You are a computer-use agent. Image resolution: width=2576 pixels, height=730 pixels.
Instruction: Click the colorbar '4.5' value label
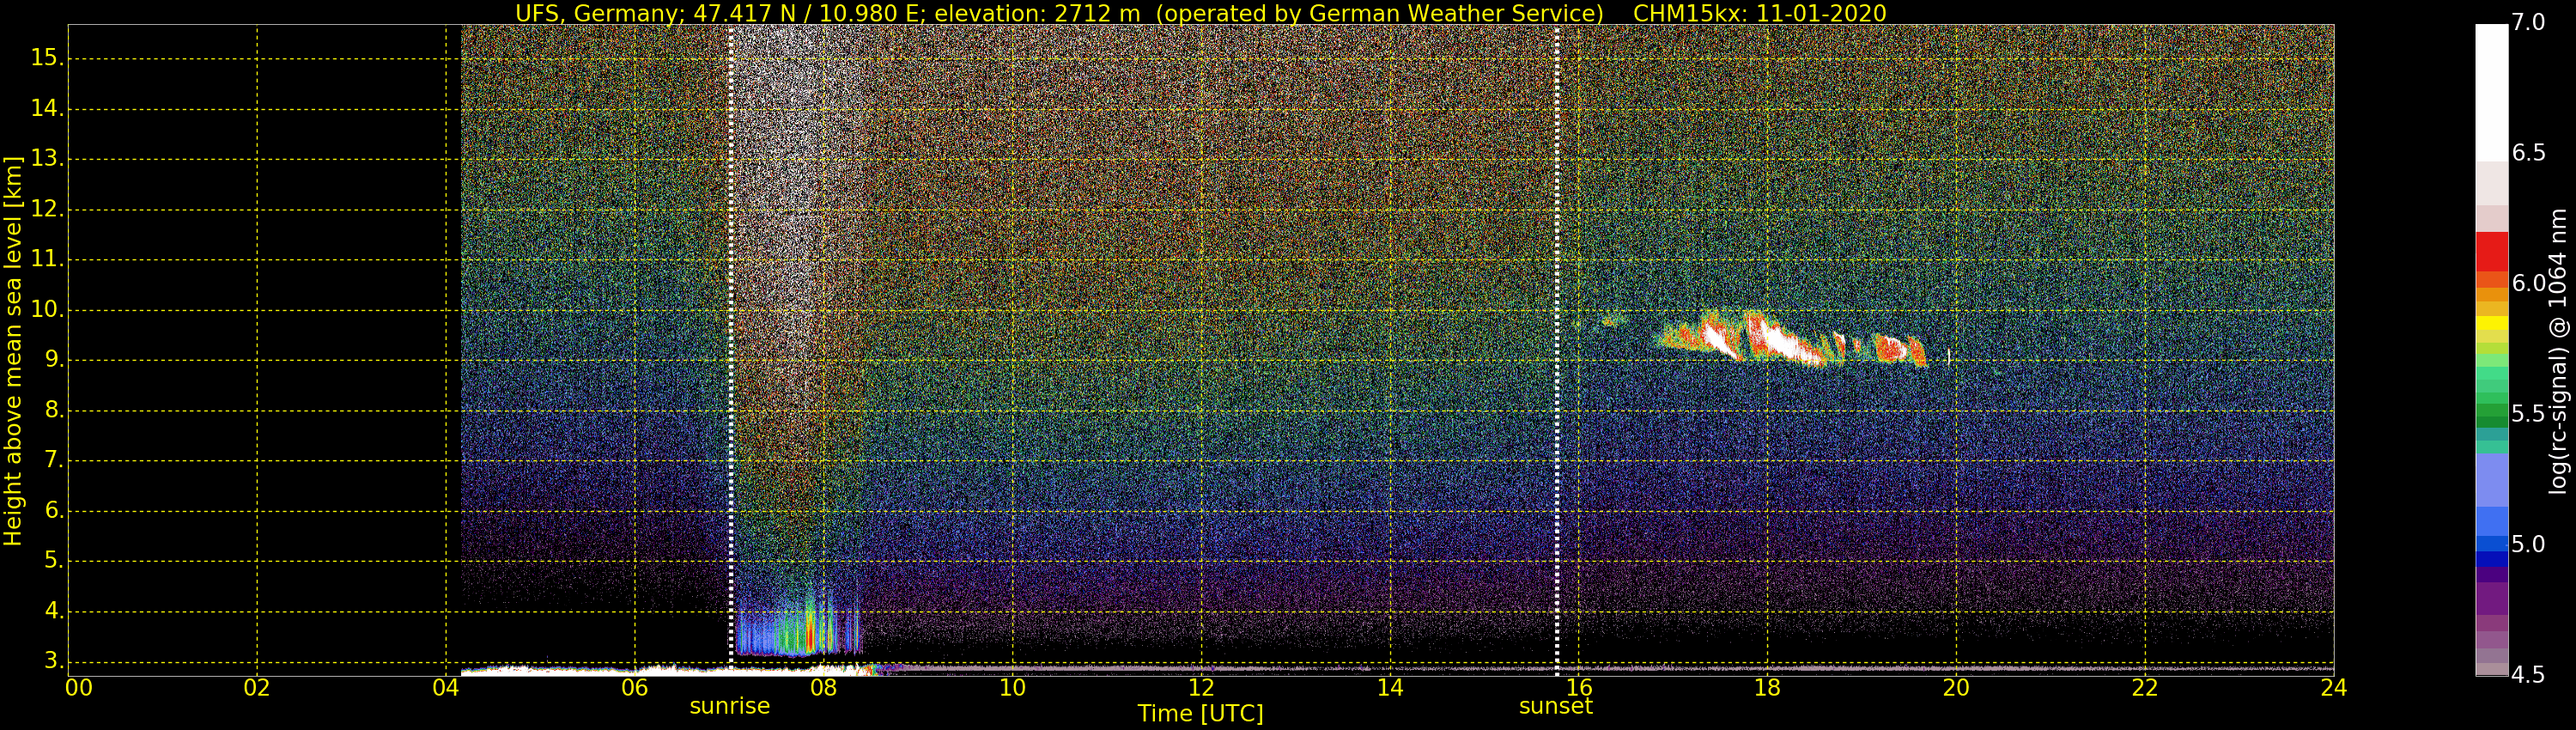tap(2529, 675)
